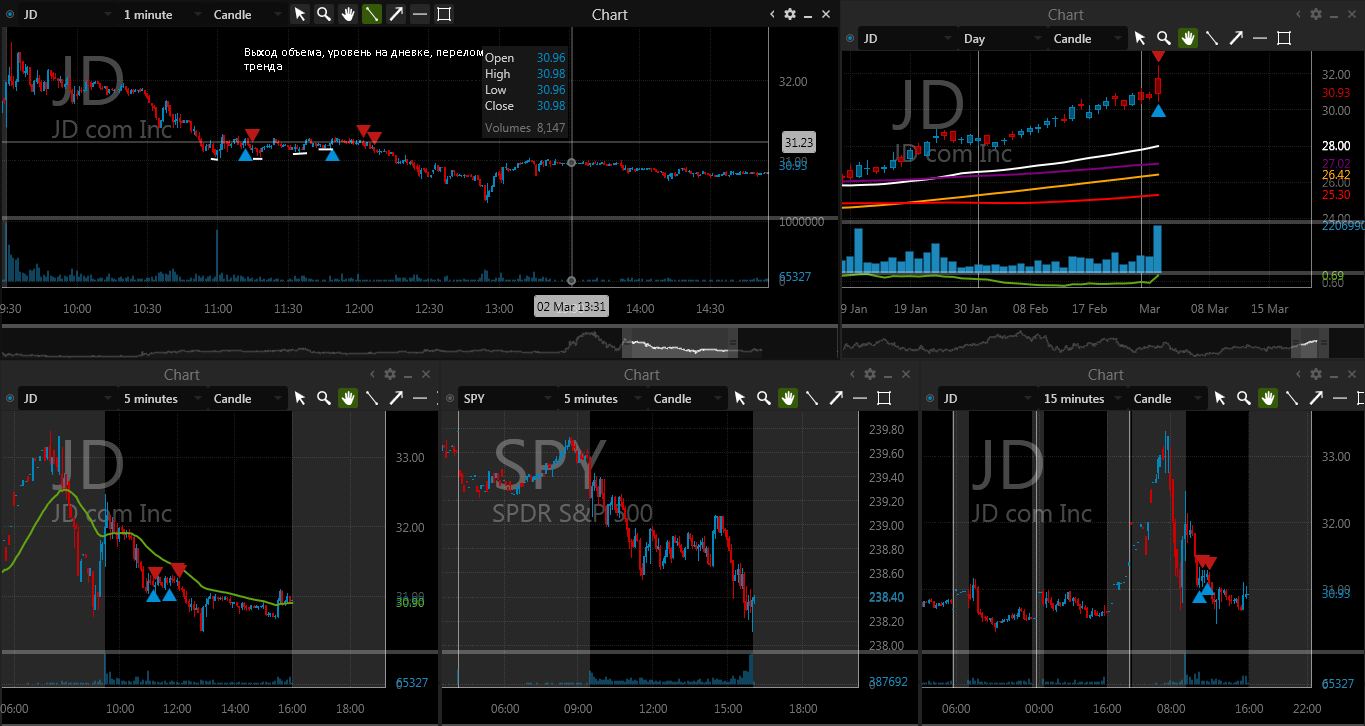Select the arrow tool in JD Day chart
The height and width of the screenshot is (726, 1365).
click(x=1236, y=38)
